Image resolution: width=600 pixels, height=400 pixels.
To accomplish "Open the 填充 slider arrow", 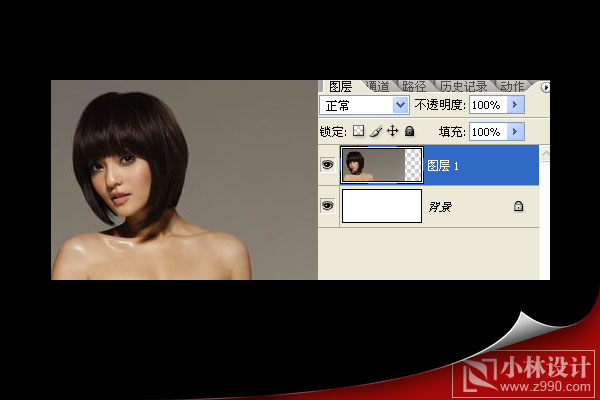I will coord(515,132).
